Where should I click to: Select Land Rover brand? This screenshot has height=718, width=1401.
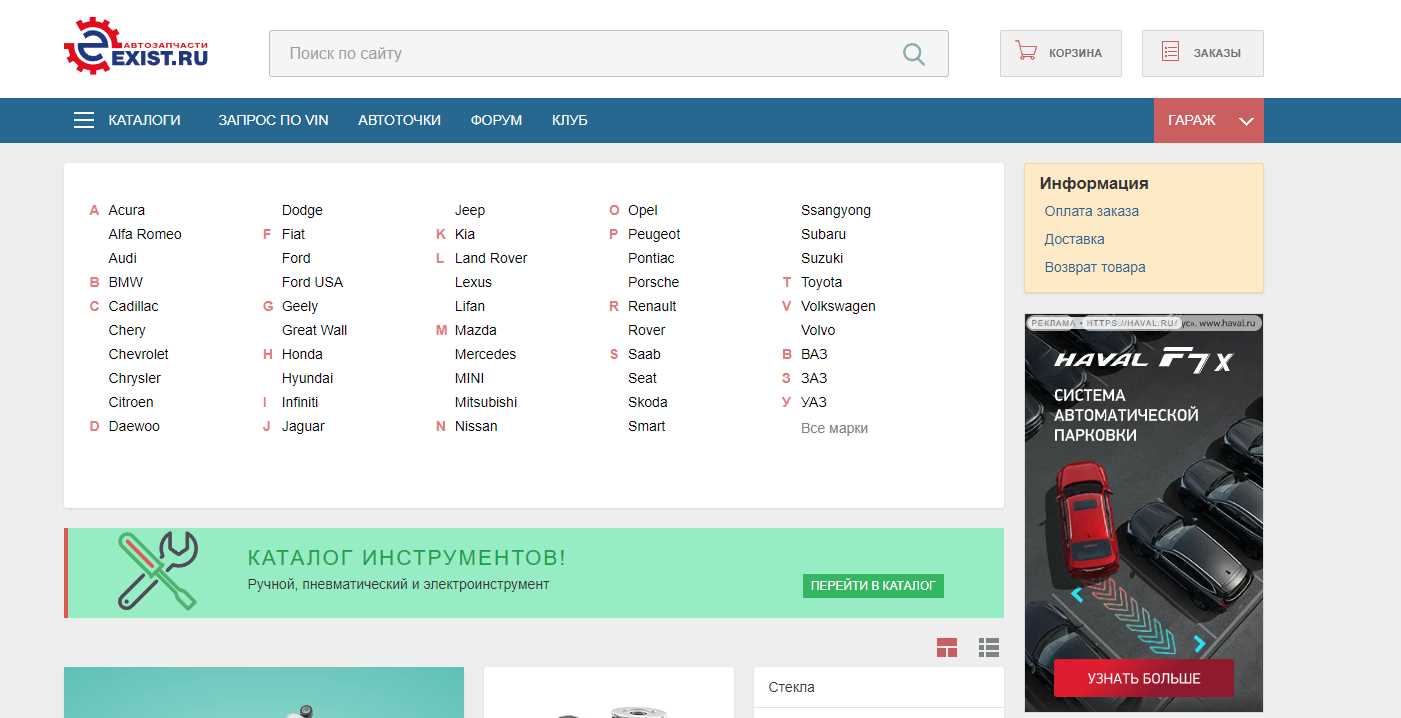(491, 258)
